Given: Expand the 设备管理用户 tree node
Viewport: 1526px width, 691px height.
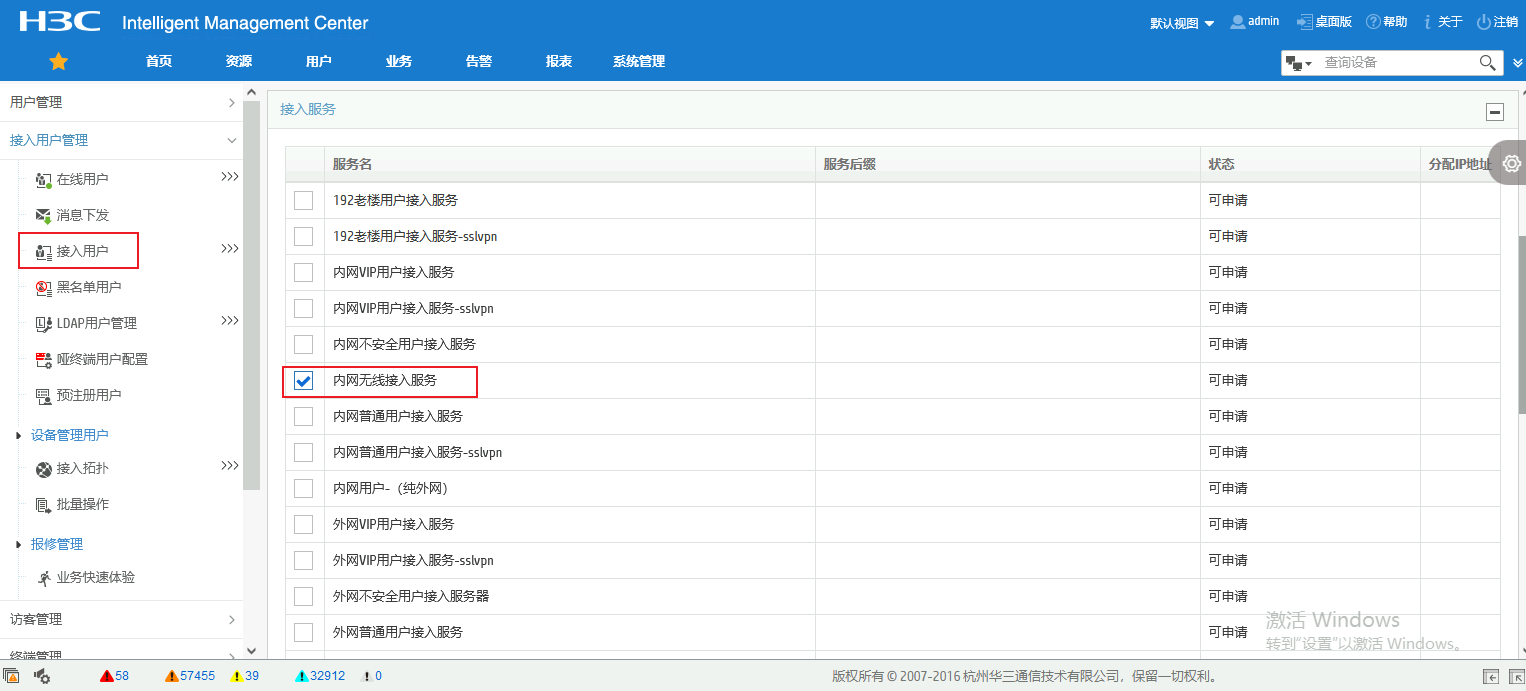Looking at the screenshot, I should (x=20, y=436).
